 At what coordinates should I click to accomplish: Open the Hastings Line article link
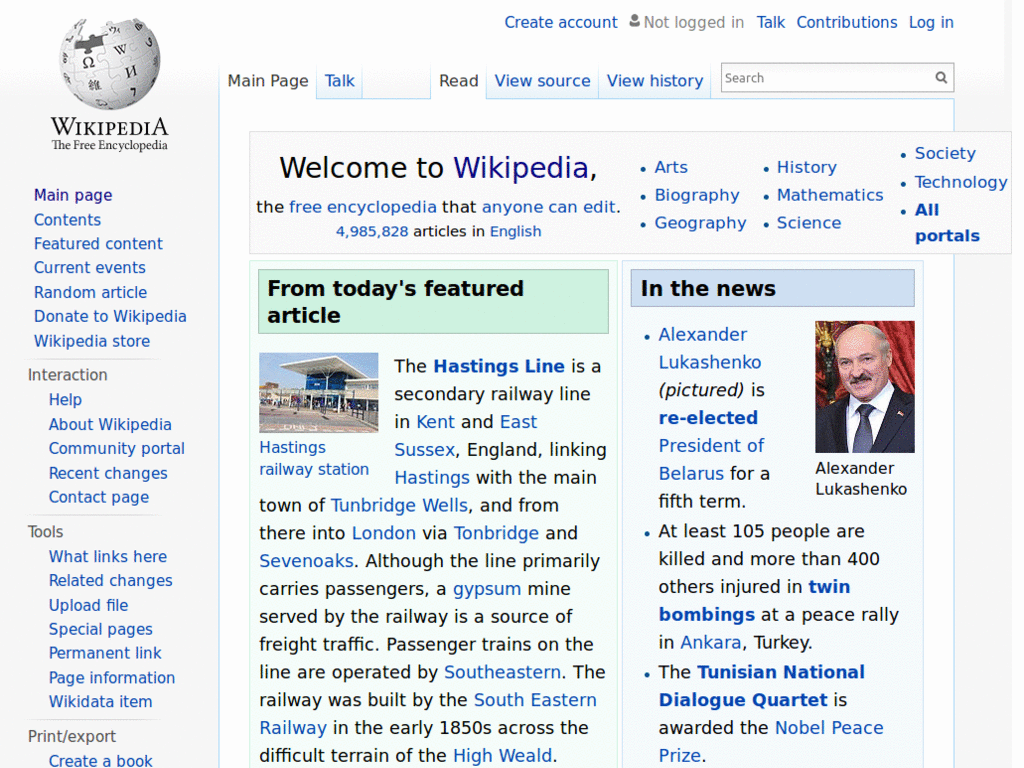(x=499, y=366)
